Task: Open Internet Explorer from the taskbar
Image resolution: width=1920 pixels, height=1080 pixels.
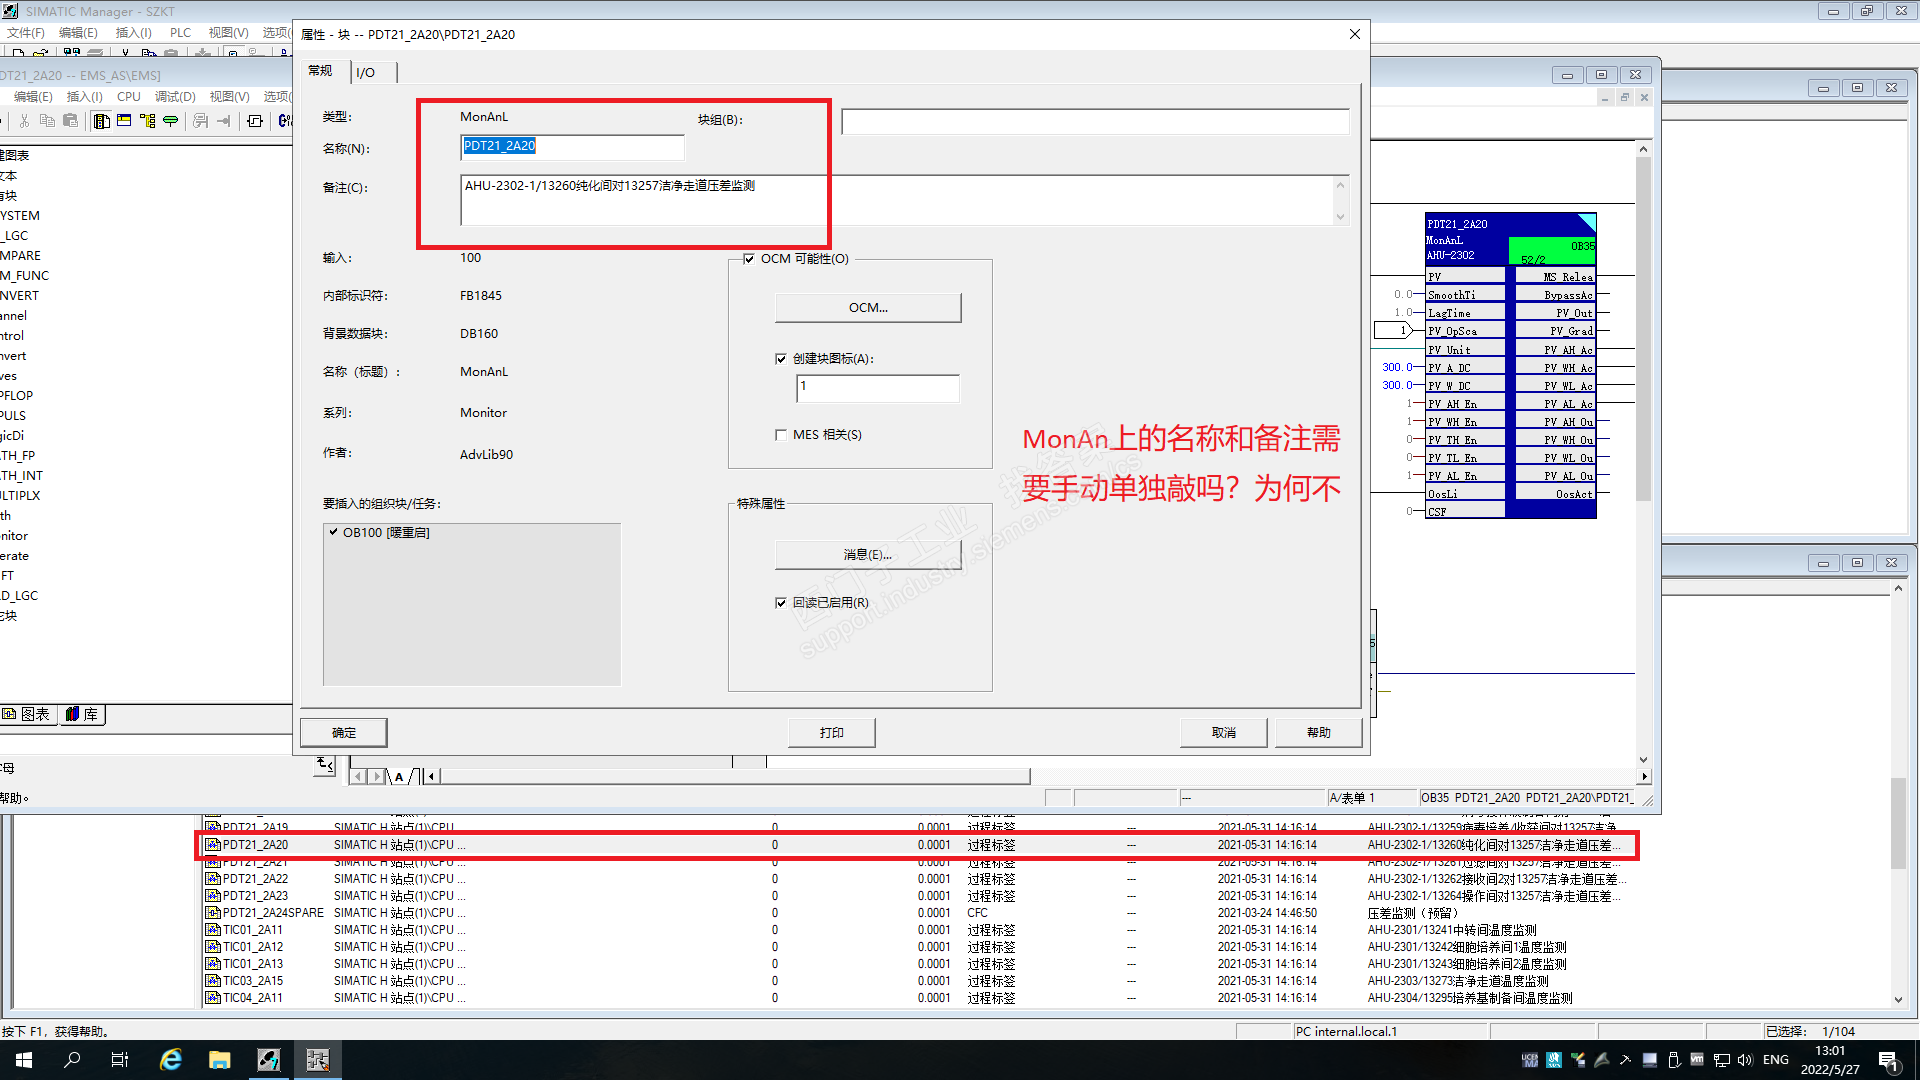Action: 171,1060
